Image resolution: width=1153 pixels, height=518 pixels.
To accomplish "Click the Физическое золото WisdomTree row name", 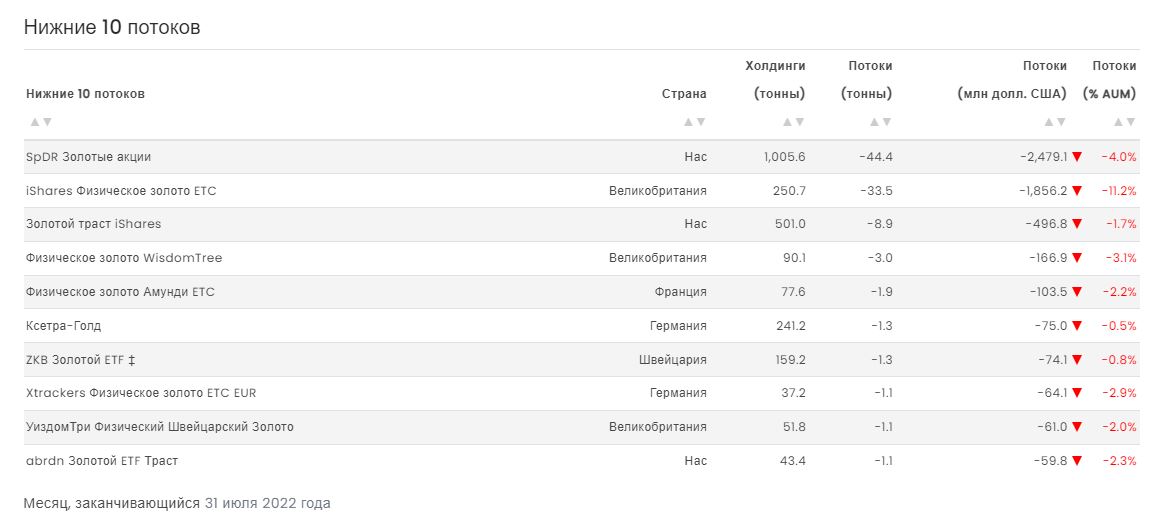I will [x=124, y=258].
